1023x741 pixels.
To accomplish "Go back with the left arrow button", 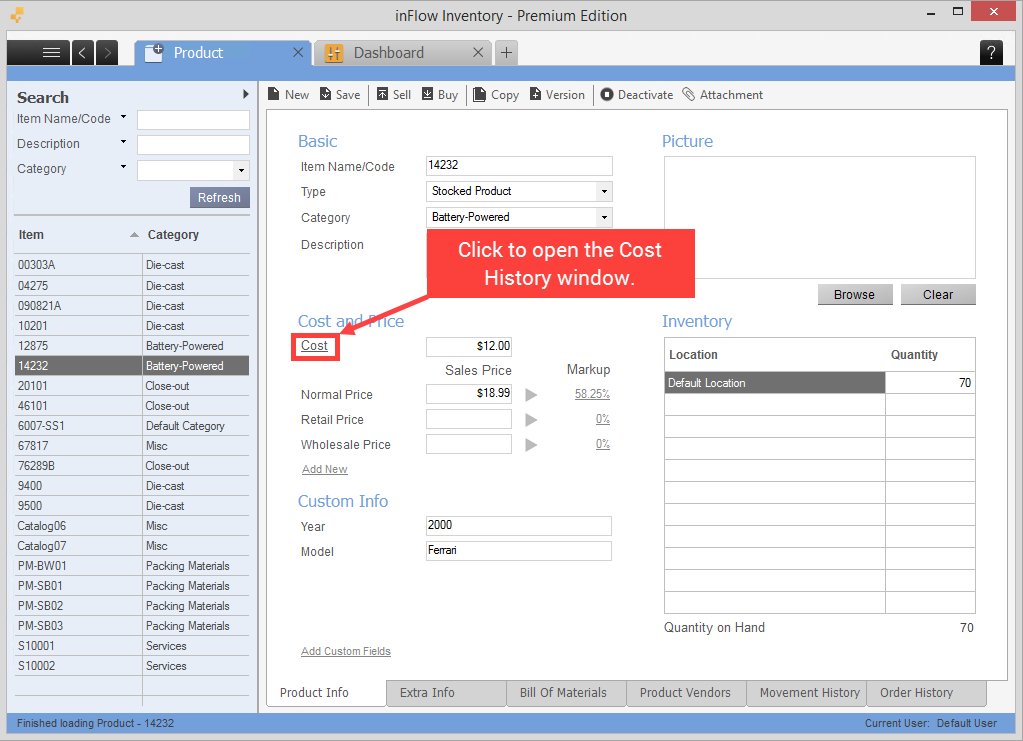I will tap(82, 53).
